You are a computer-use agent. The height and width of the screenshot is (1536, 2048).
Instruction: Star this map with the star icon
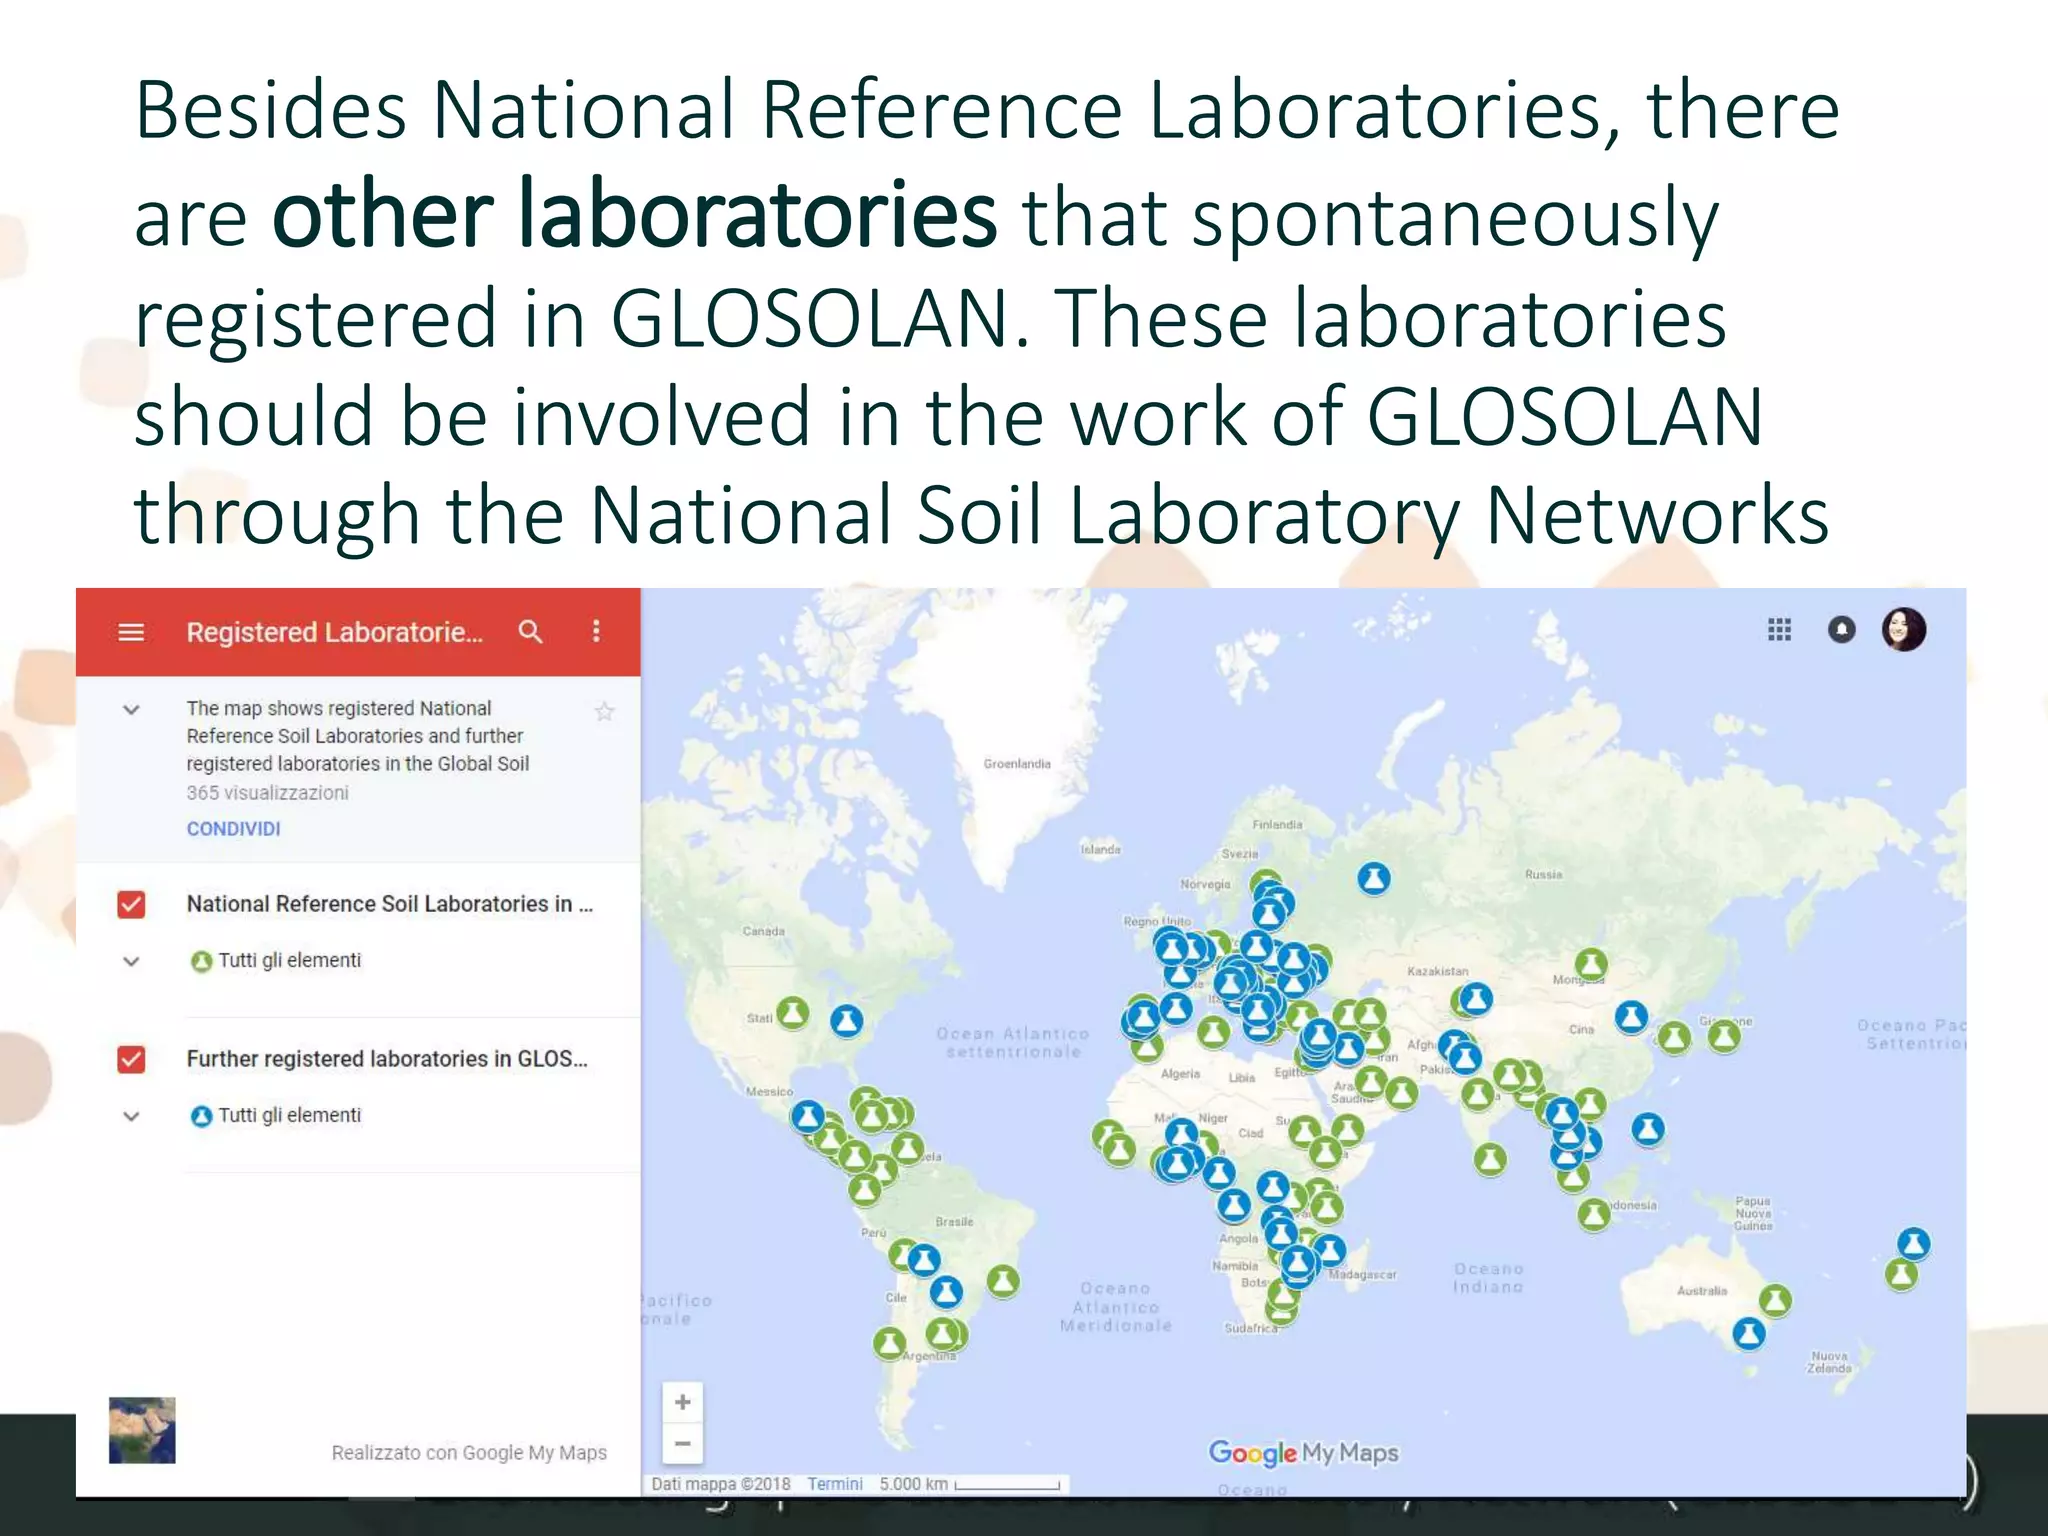(604, 711)
